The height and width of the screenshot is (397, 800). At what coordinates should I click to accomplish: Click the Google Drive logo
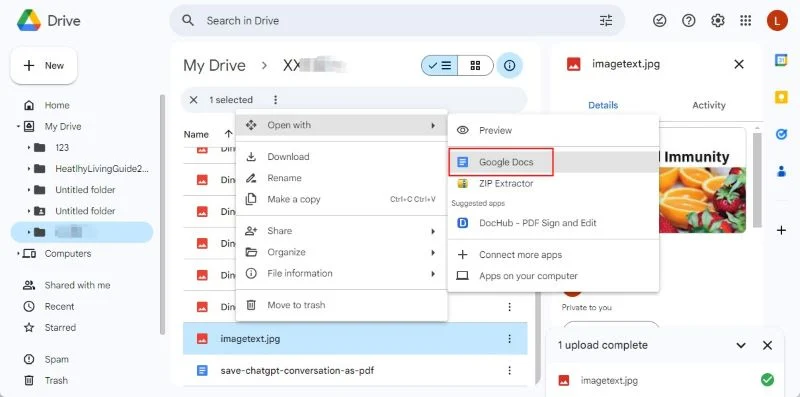click(29, 20)
